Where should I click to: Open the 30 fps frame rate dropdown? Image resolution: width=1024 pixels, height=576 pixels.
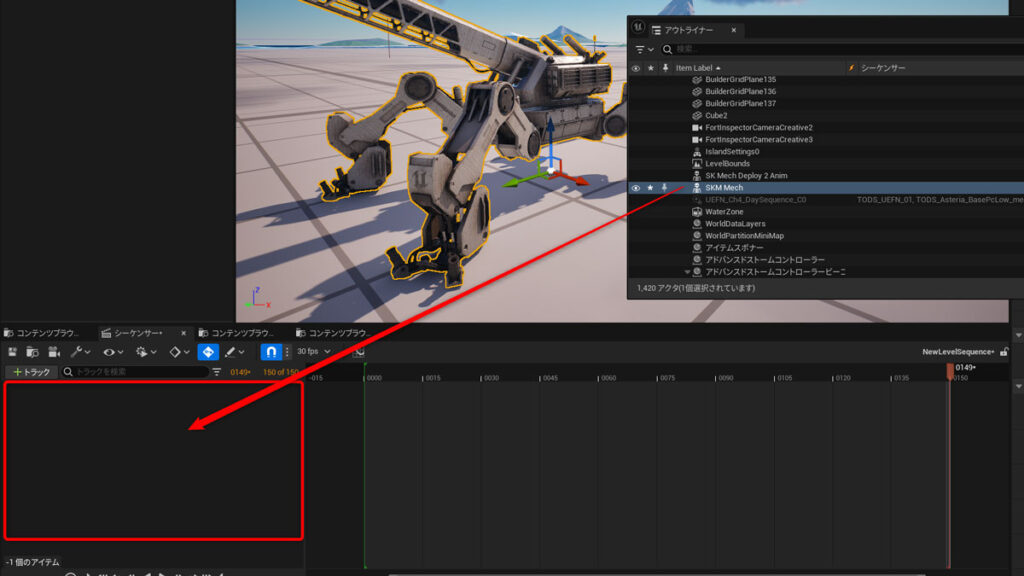tap(313, 351)
